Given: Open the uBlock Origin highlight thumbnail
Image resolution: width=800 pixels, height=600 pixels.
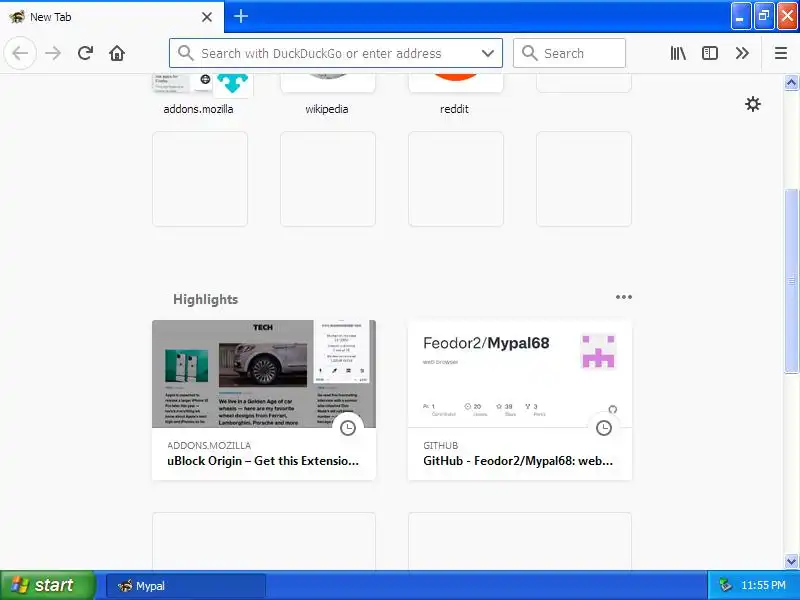Looking at the screenshot, I should pyautogui.click(x=264, y=374).
